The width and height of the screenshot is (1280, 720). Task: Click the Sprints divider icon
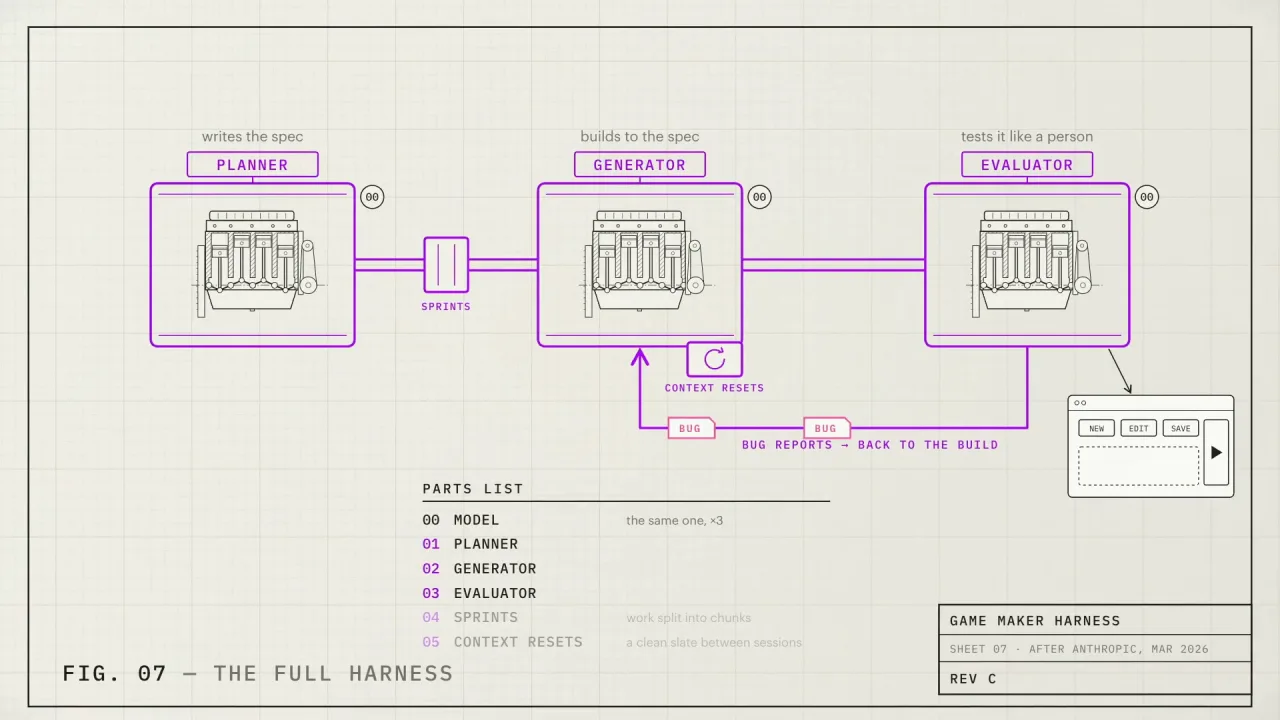point(446,265)
